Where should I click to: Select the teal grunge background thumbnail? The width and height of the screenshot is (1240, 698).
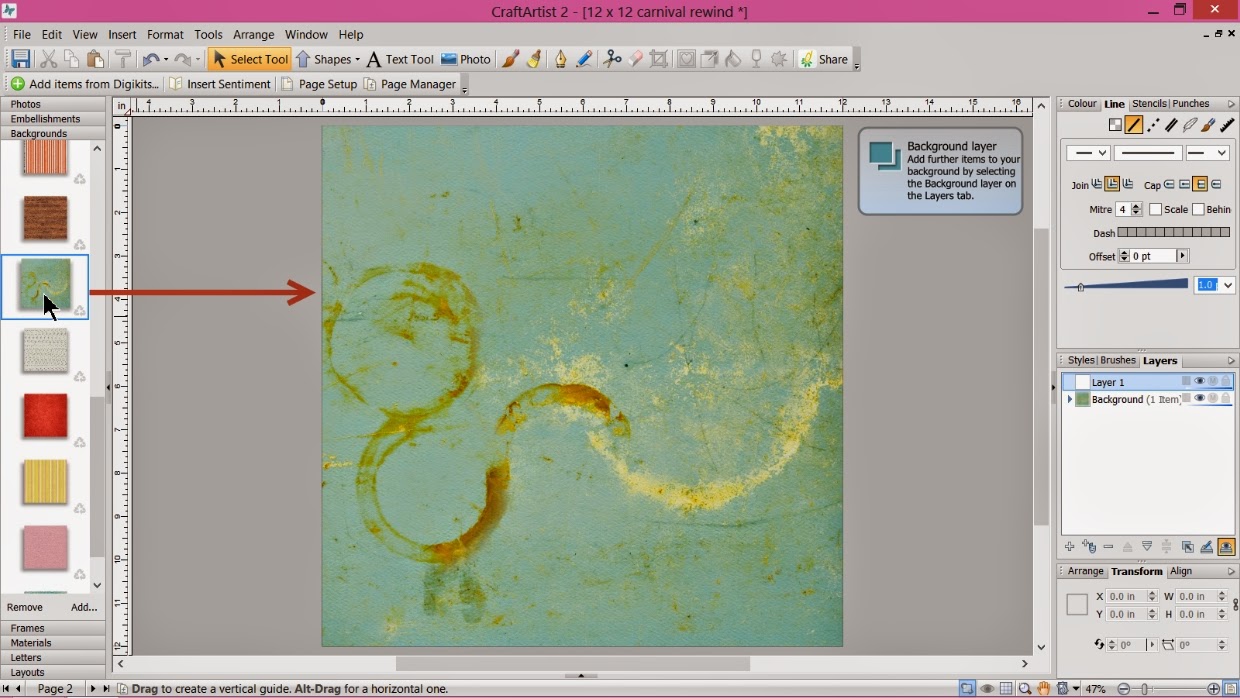[45, 285]
